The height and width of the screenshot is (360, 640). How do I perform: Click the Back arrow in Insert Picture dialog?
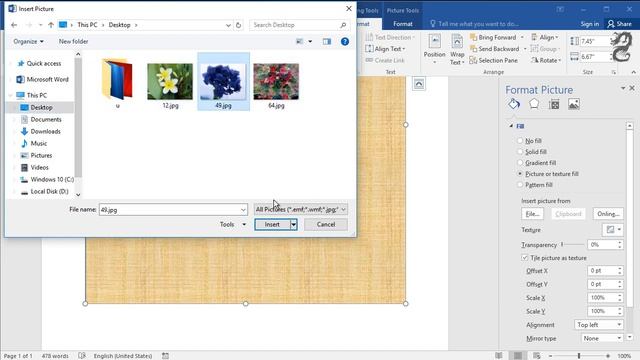point(14,25)
